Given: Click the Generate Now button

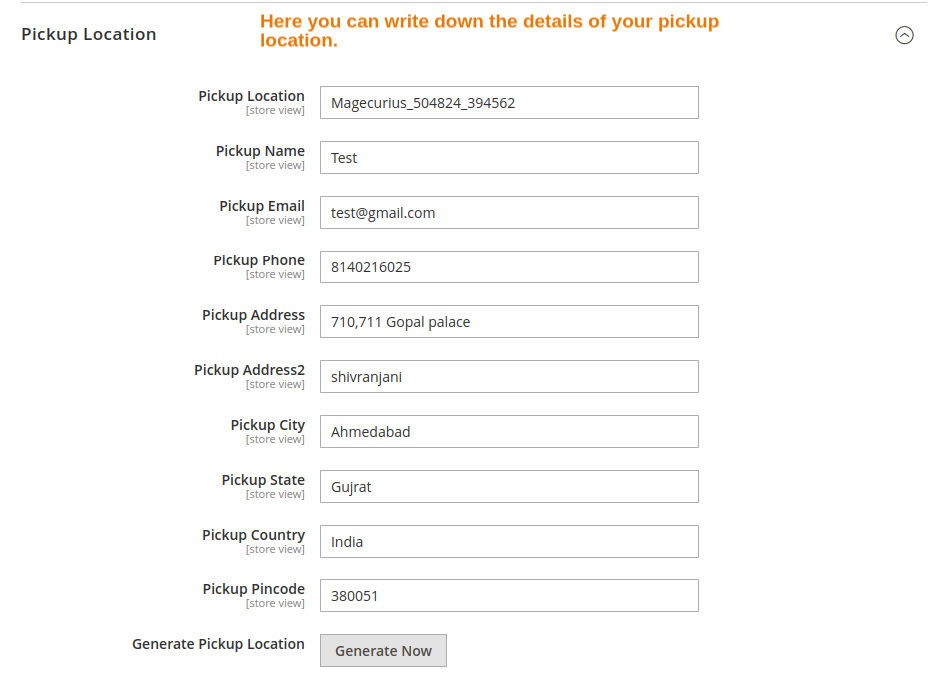Looking at the screenshot, I should pos(383,650).
